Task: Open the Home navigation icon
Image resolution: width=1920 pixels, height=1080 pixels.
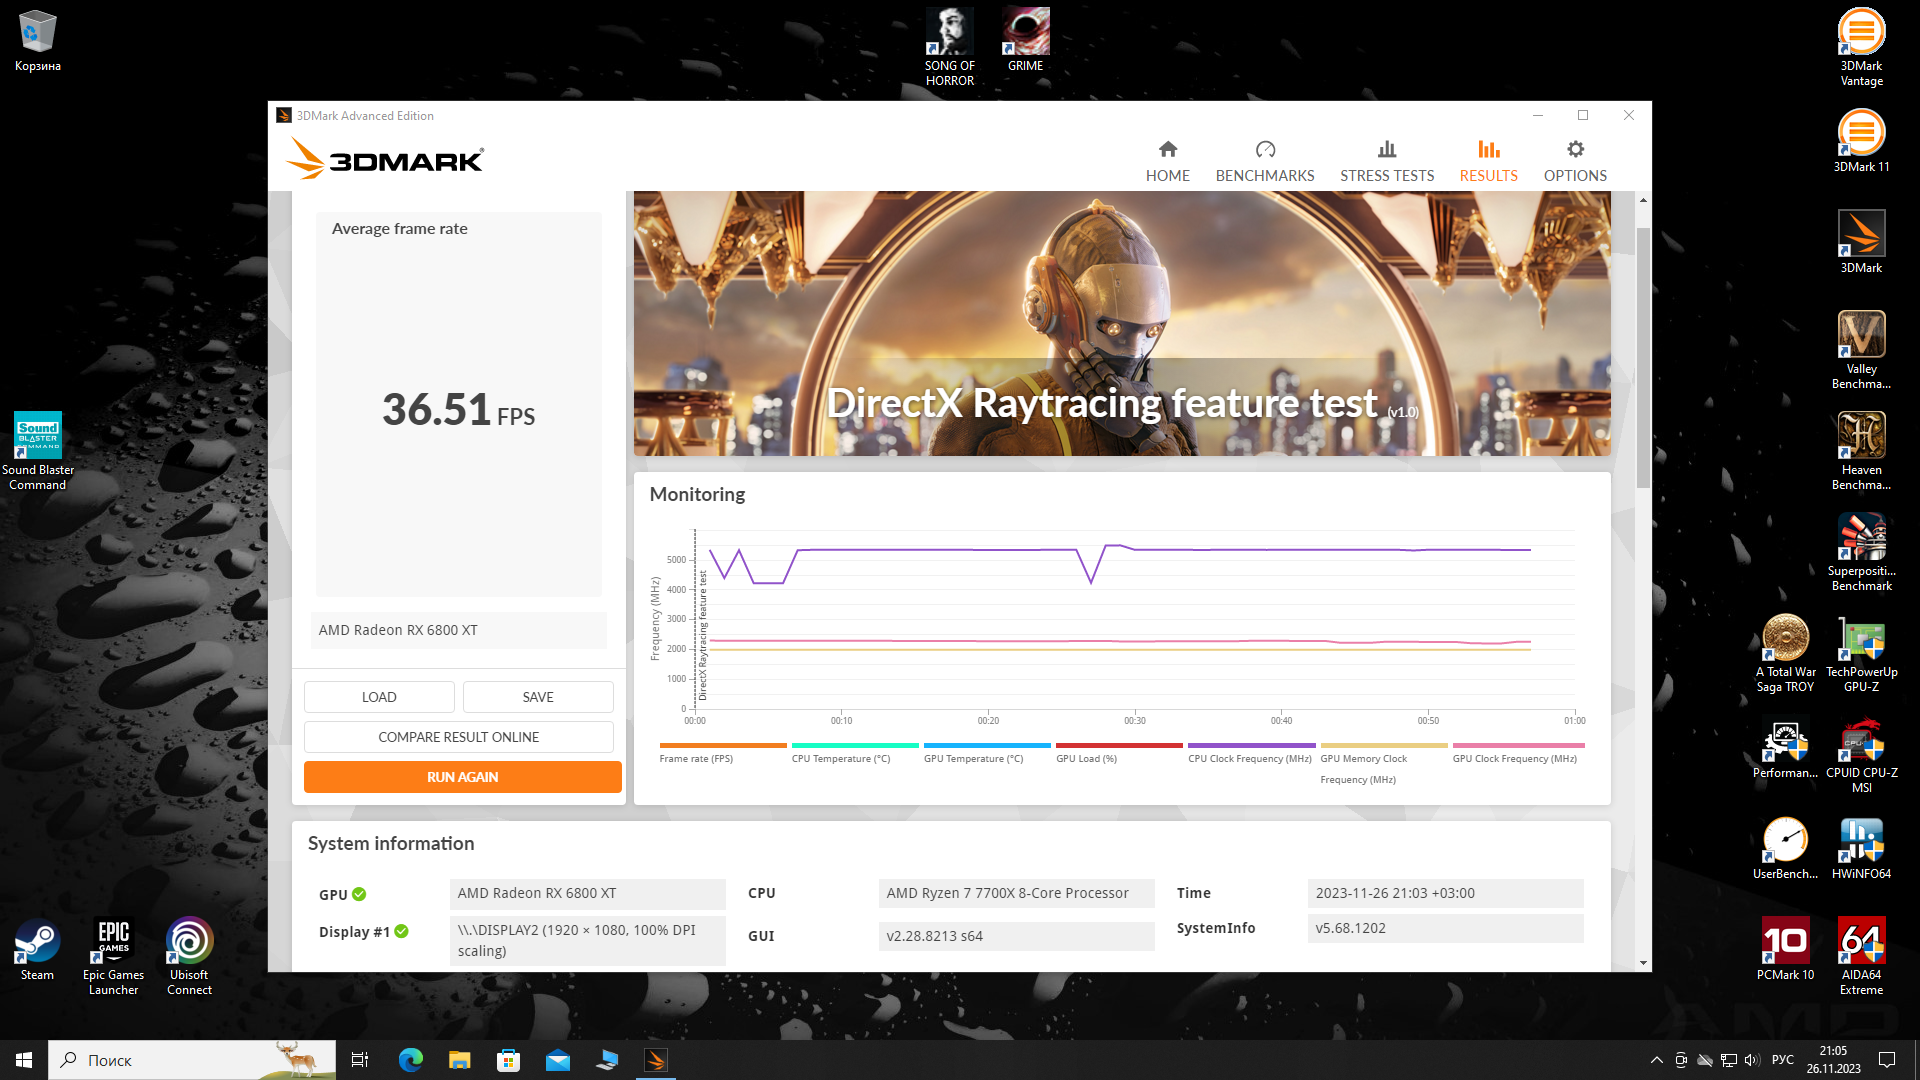Action: [1167, 150]
